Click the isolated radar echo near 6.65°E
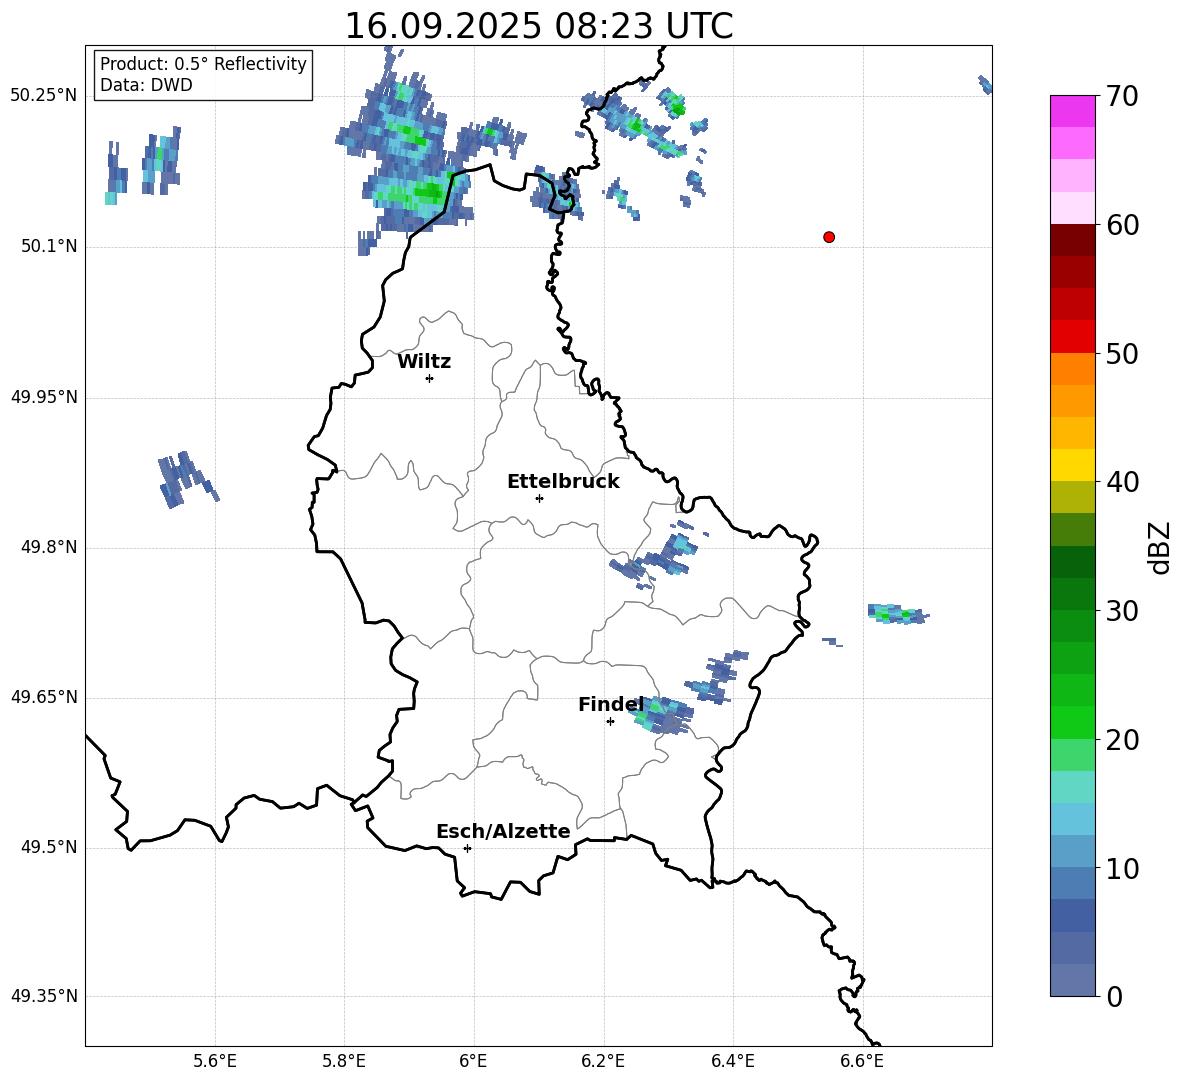Screen dimensions: 1184x1081 (x=898, y=614)
